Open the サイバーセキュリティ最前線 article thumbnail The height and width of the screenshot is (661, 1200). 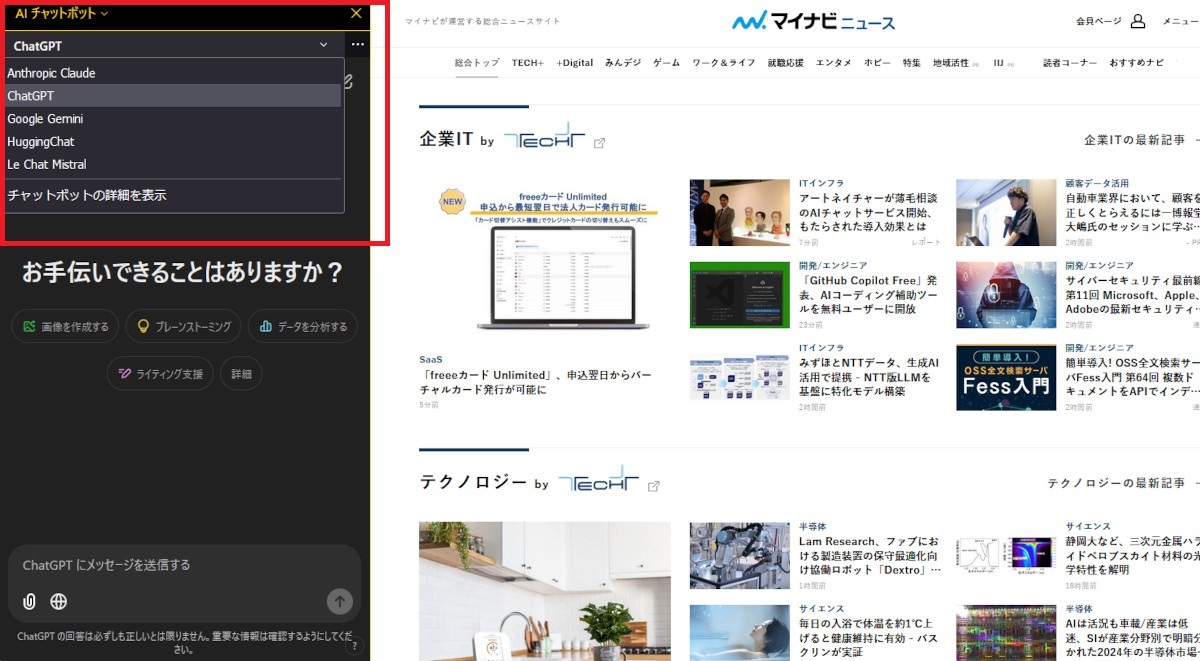1006,295
